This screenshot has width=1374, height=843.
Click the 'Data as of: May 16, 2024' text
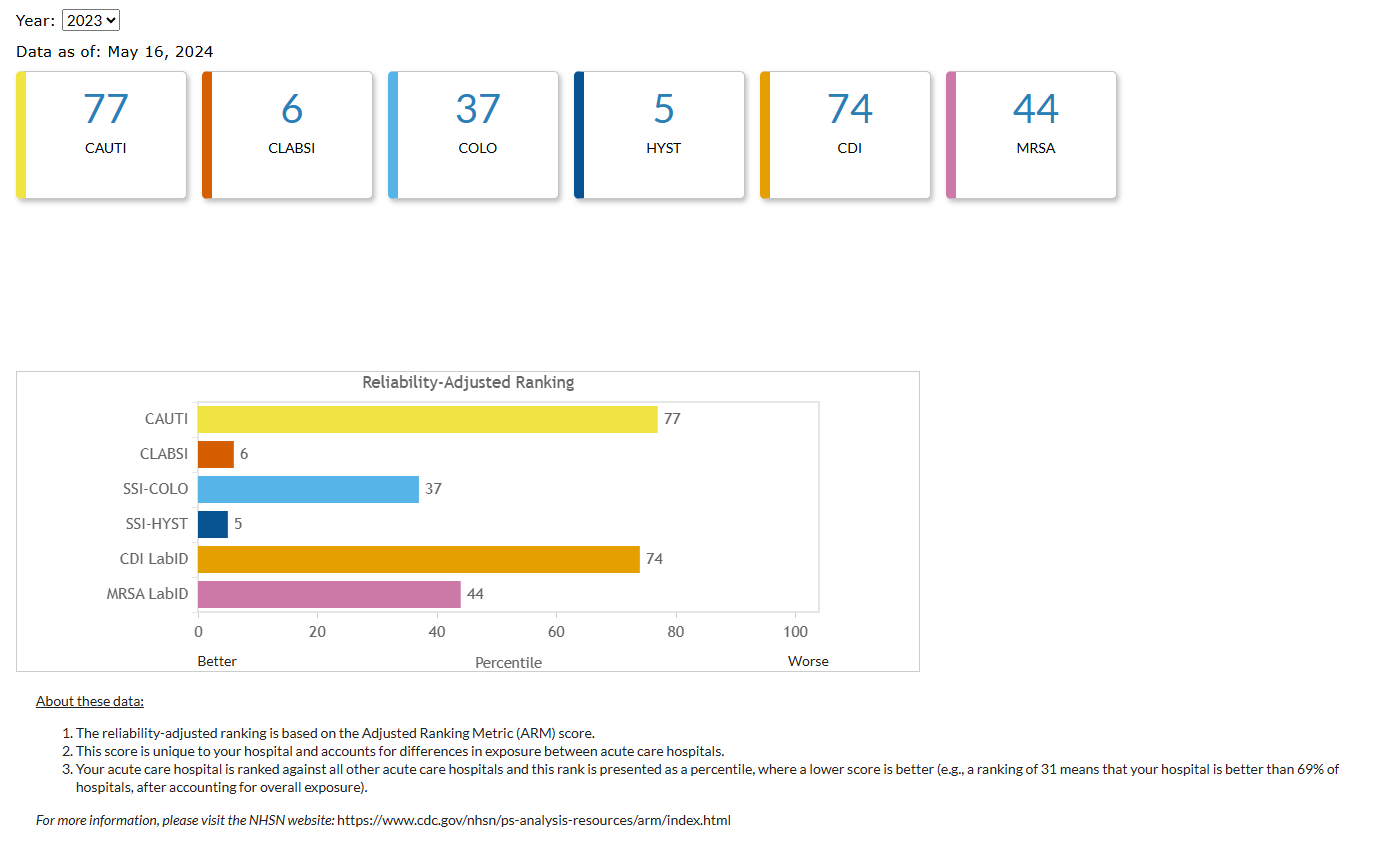point(114,52)
